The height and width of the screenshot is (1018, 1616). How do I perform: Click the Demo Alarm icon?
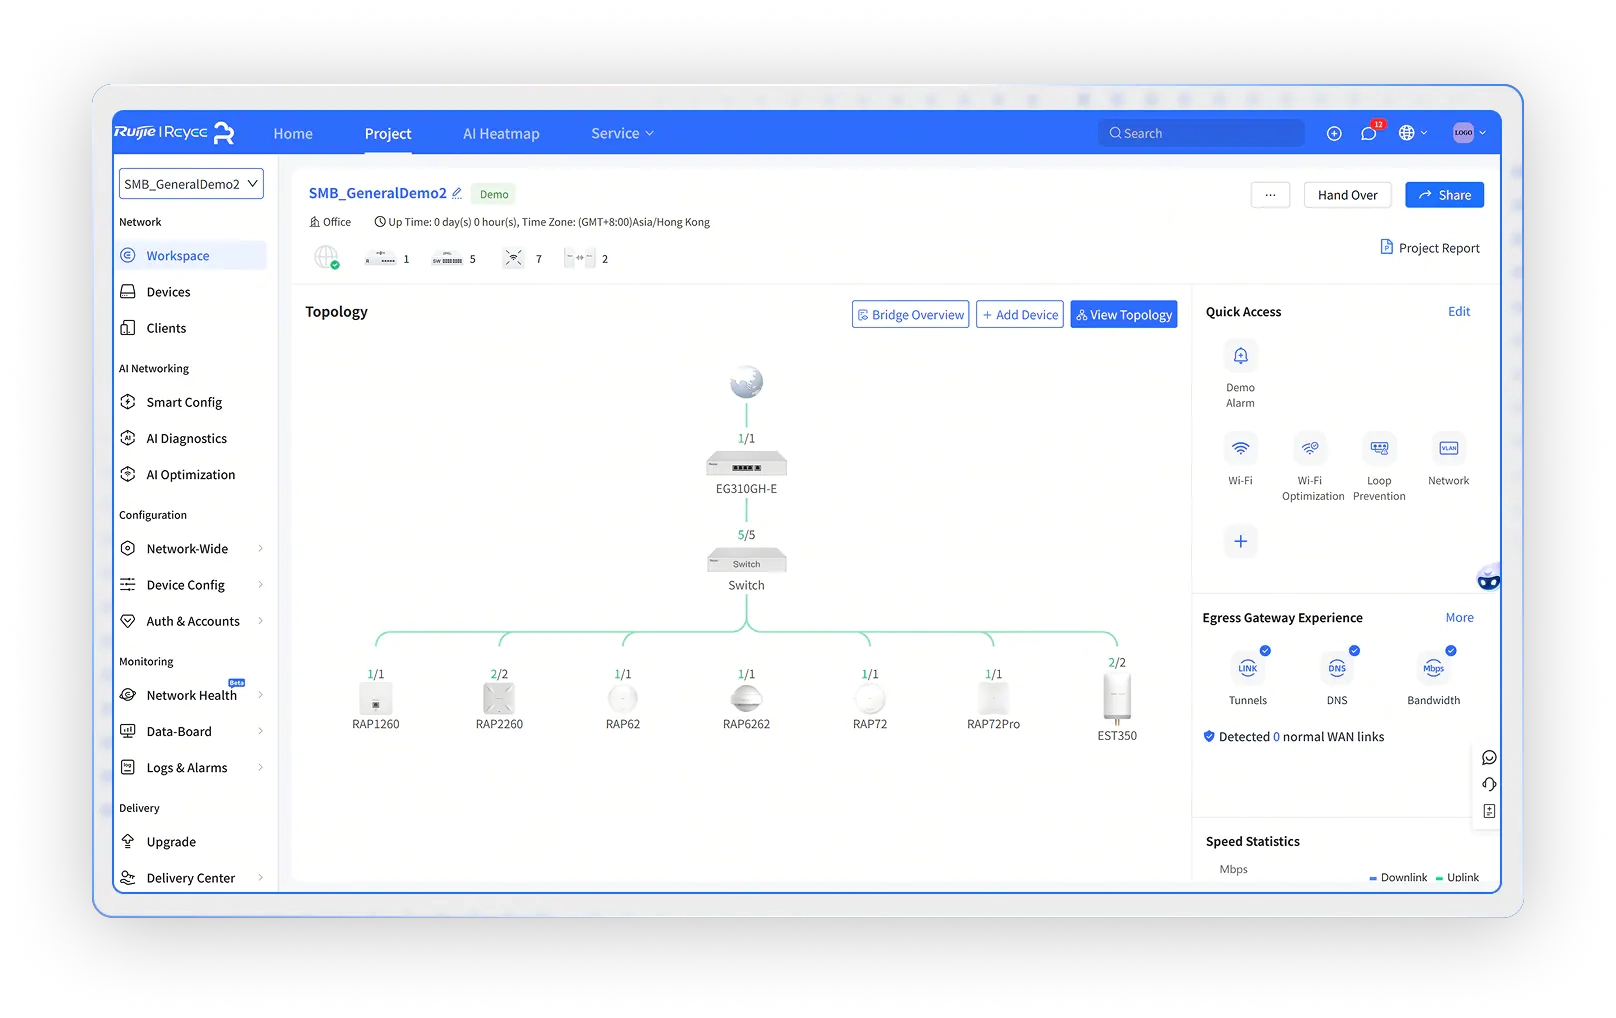pyautogui.click(x=1240, y=356)
